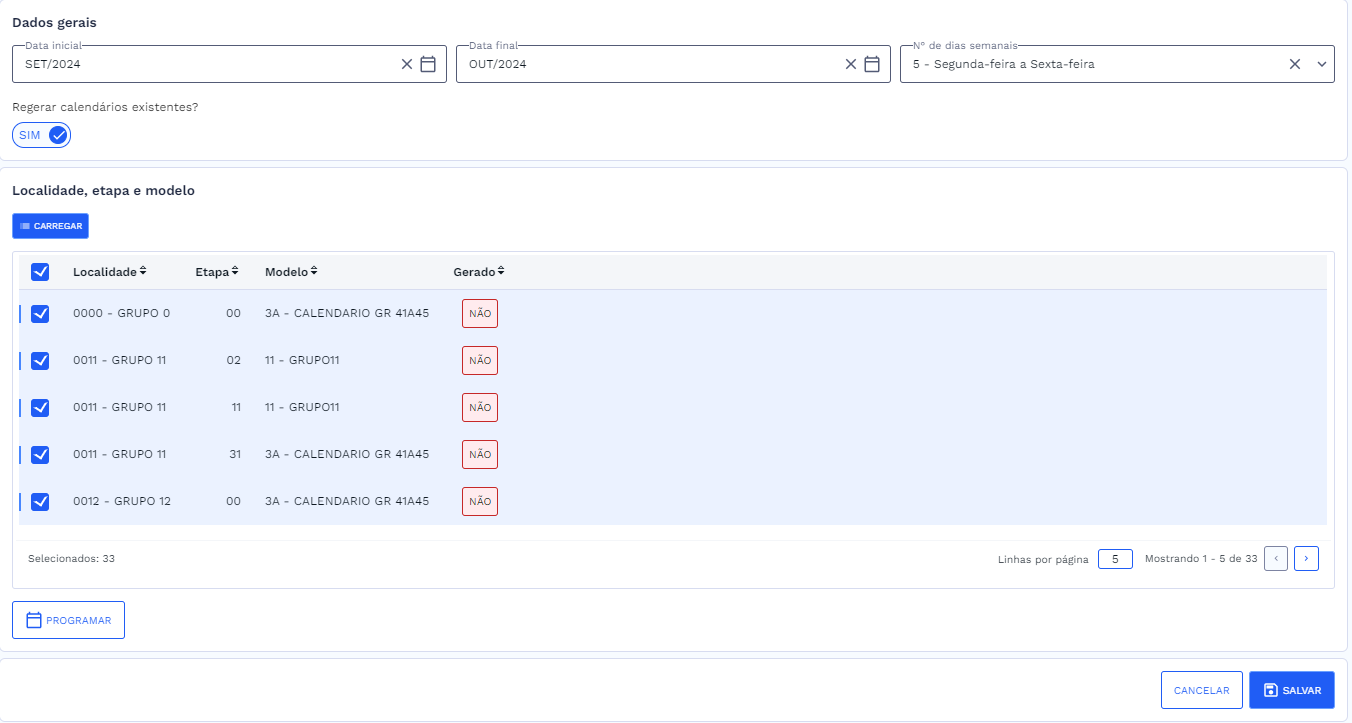Clear the Nº de dias semanais selection

coord(1295,64)
